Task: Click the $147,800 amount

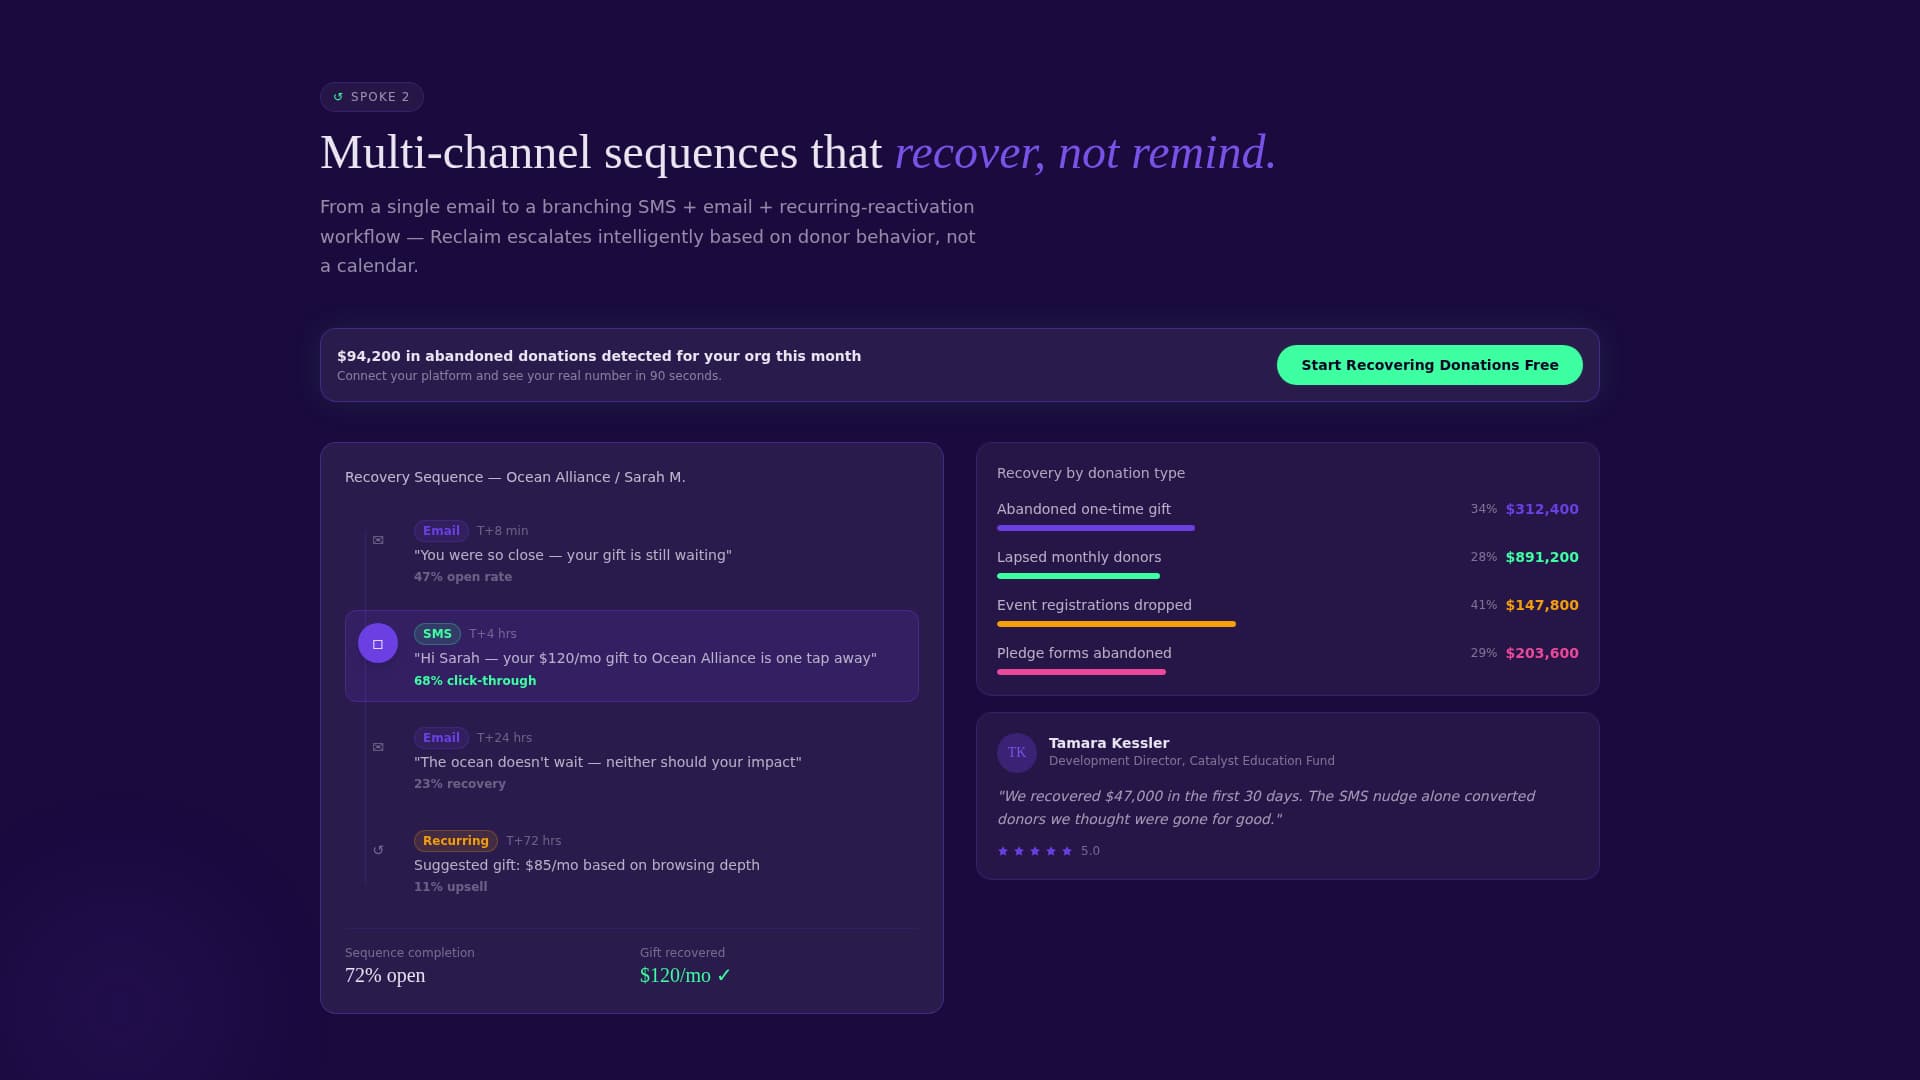Action: (1542, 605)
